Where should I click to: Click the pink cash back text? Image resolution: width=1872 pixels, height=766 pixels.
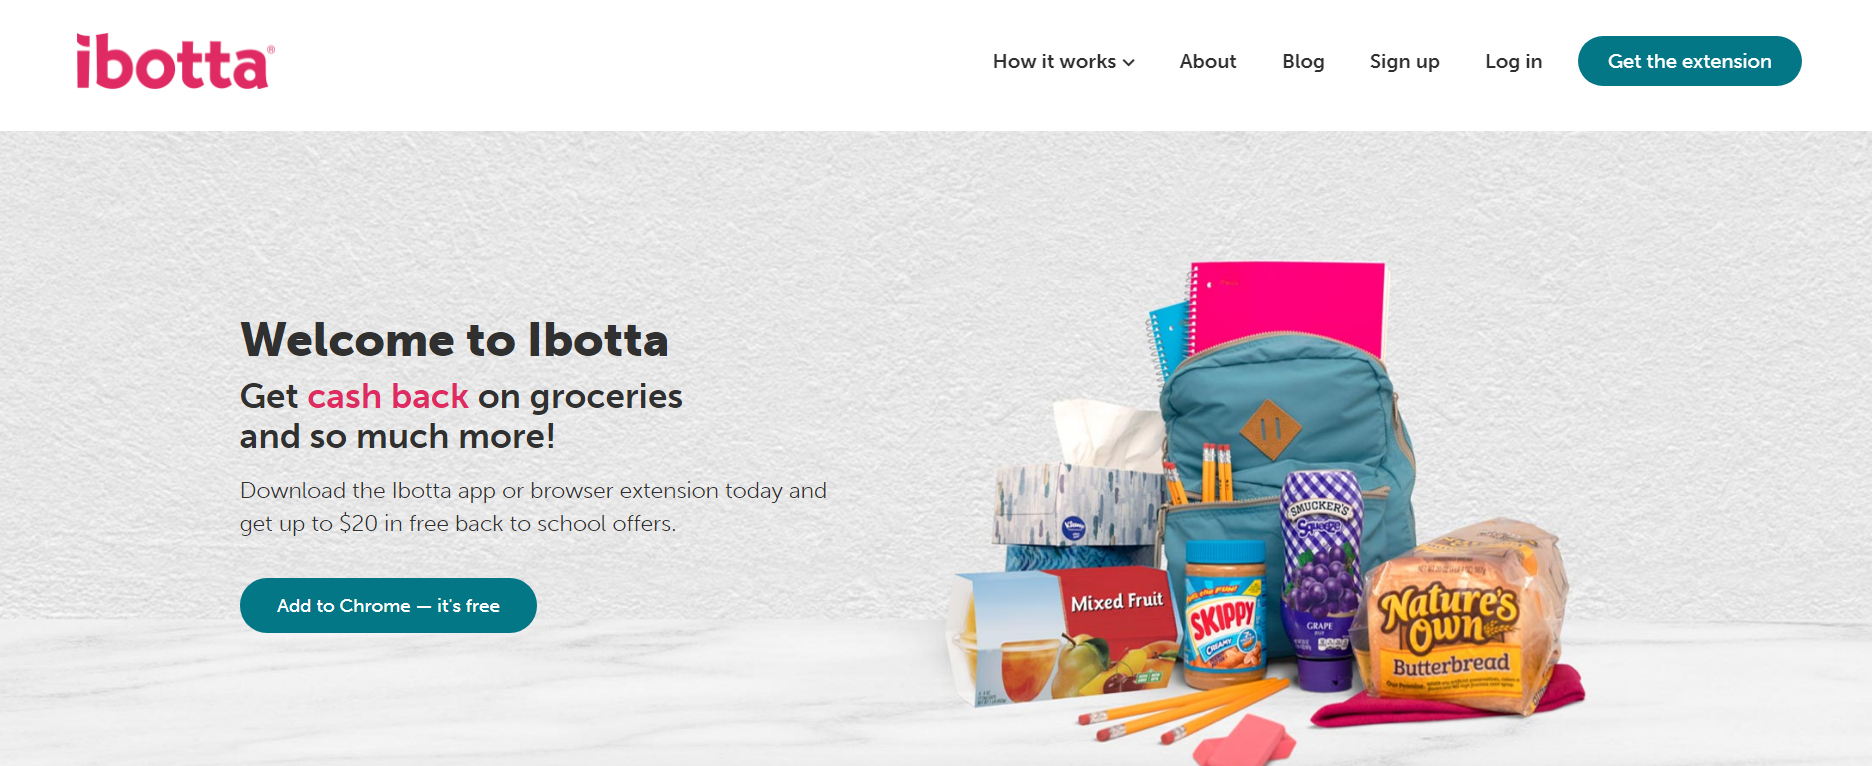388,396
